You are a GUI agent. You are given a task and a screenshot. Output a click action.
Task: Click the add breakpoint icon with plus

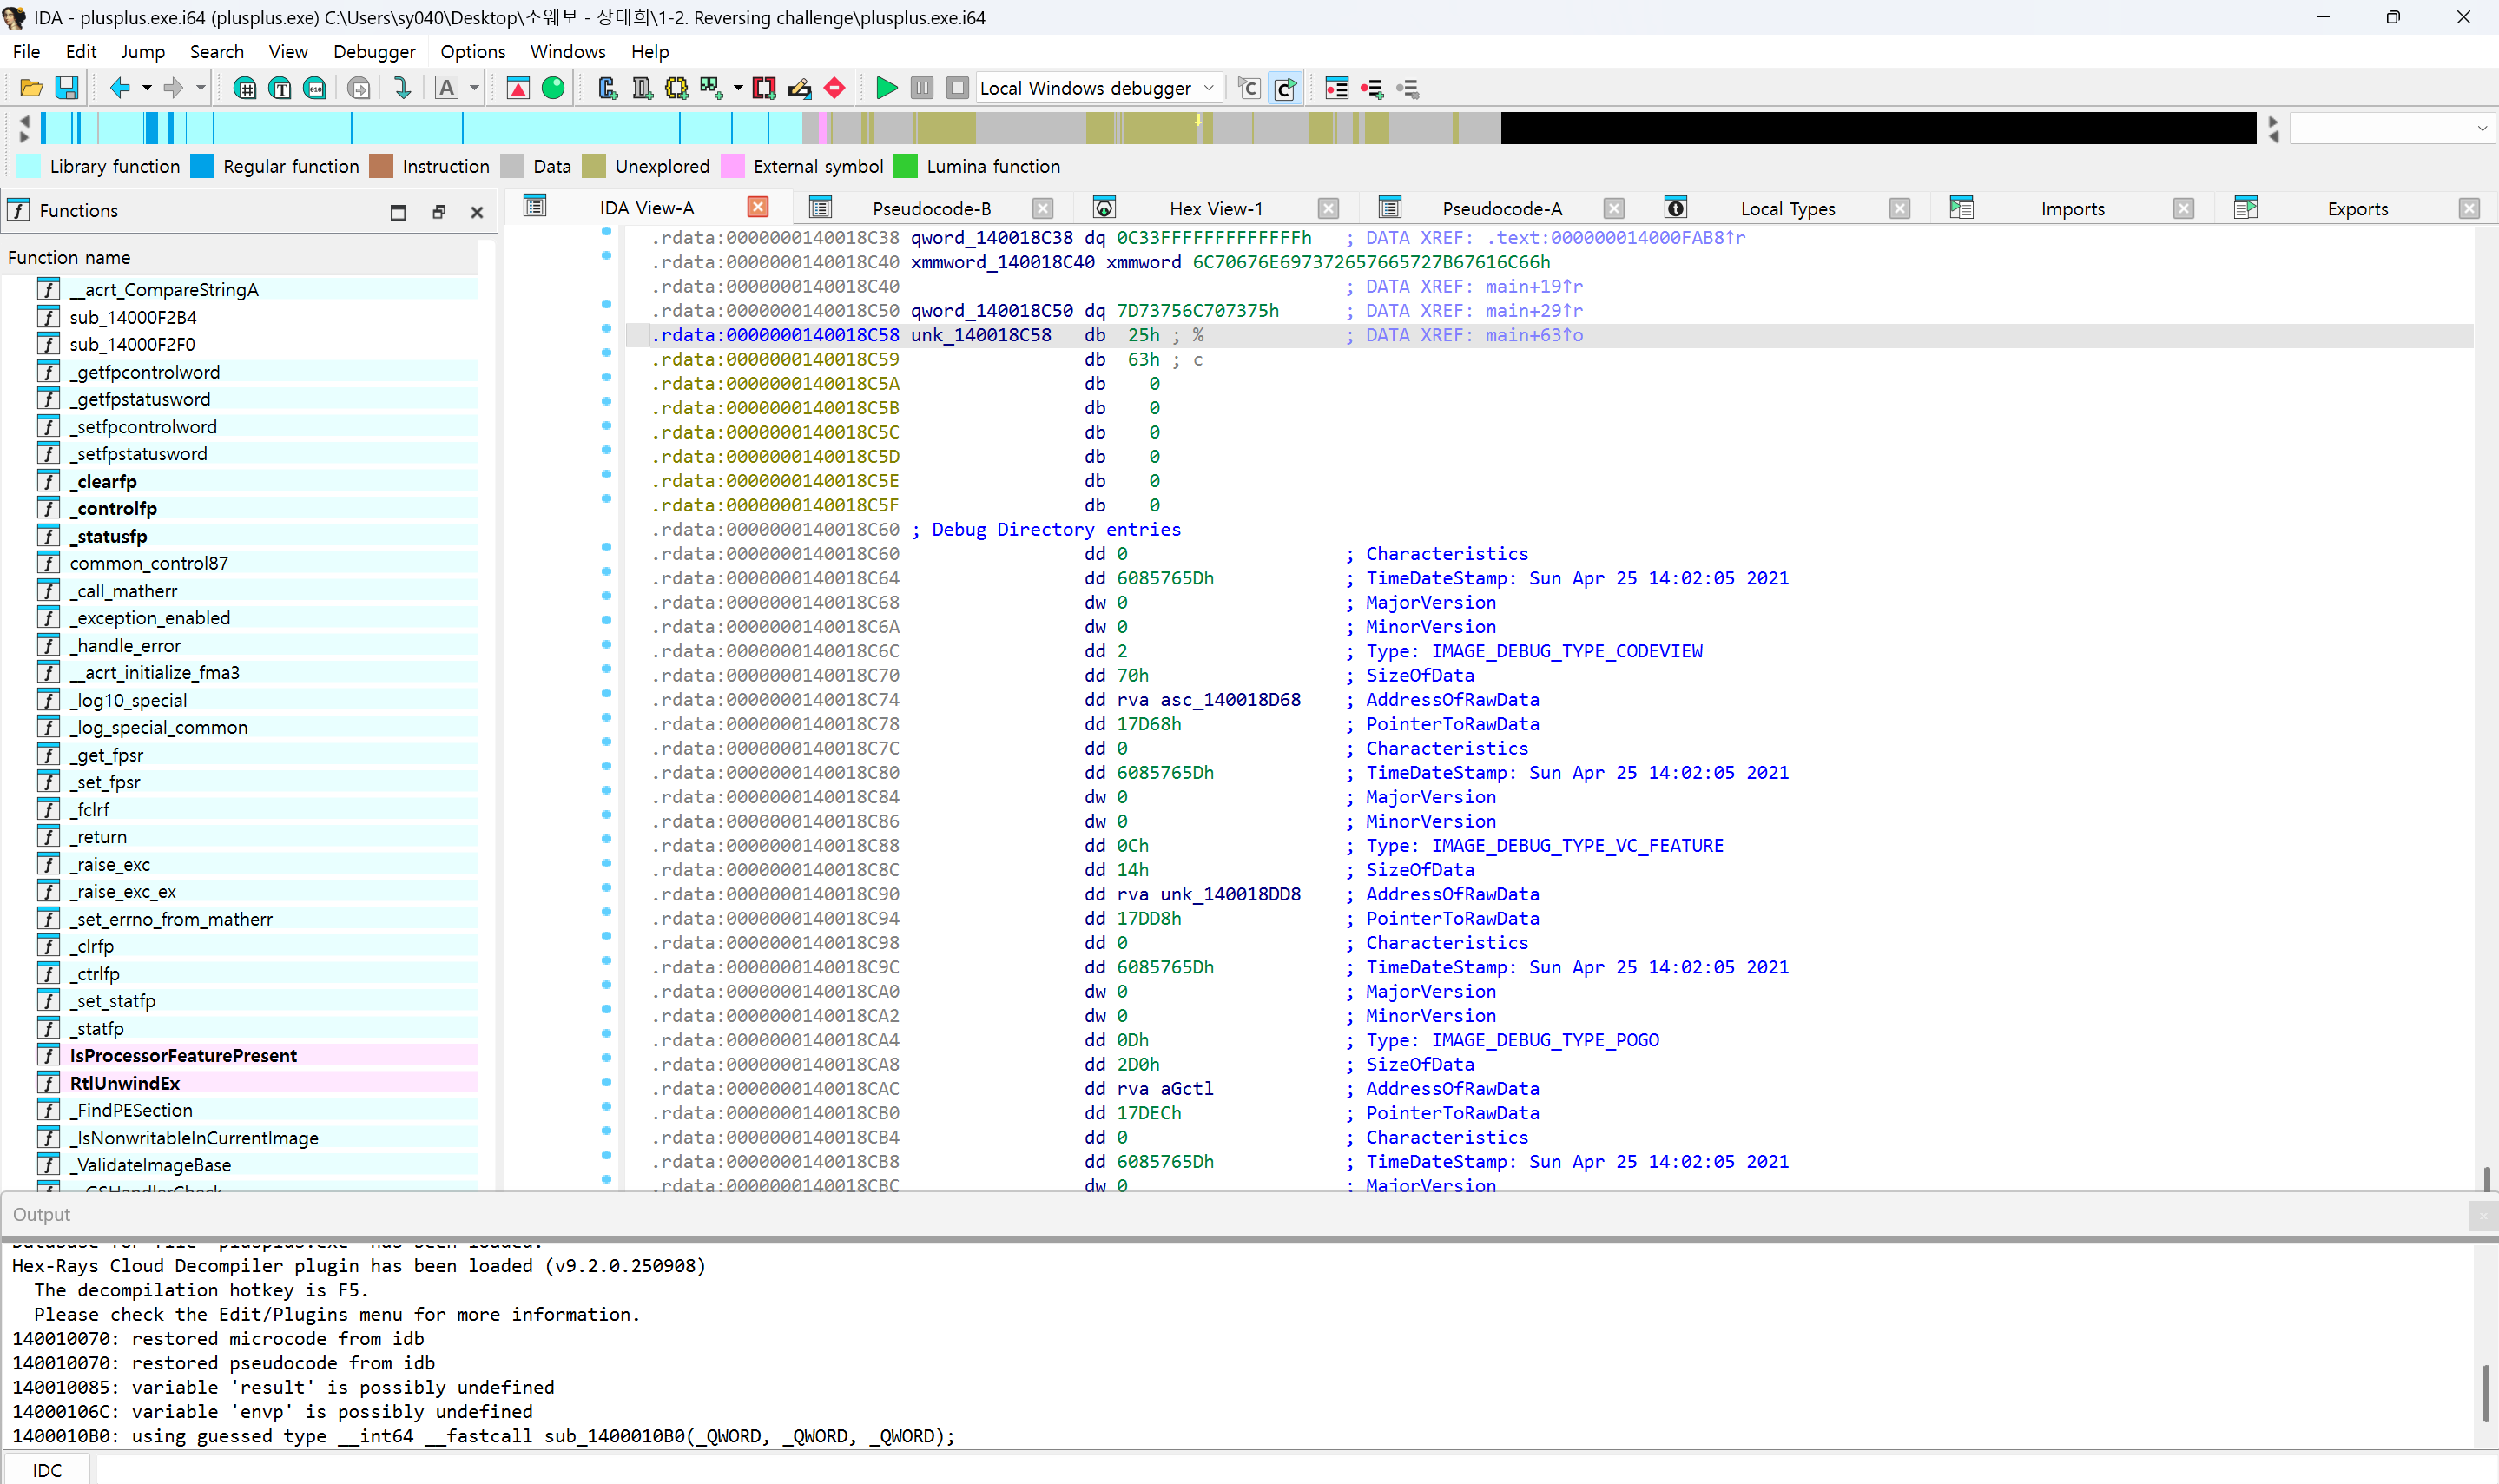point(1372,88)
